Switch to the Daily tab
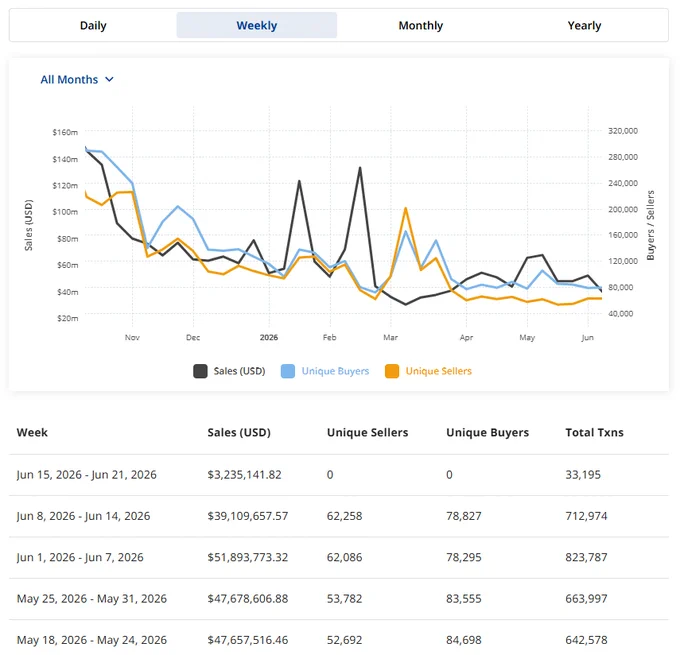 [x=93, y=26]
